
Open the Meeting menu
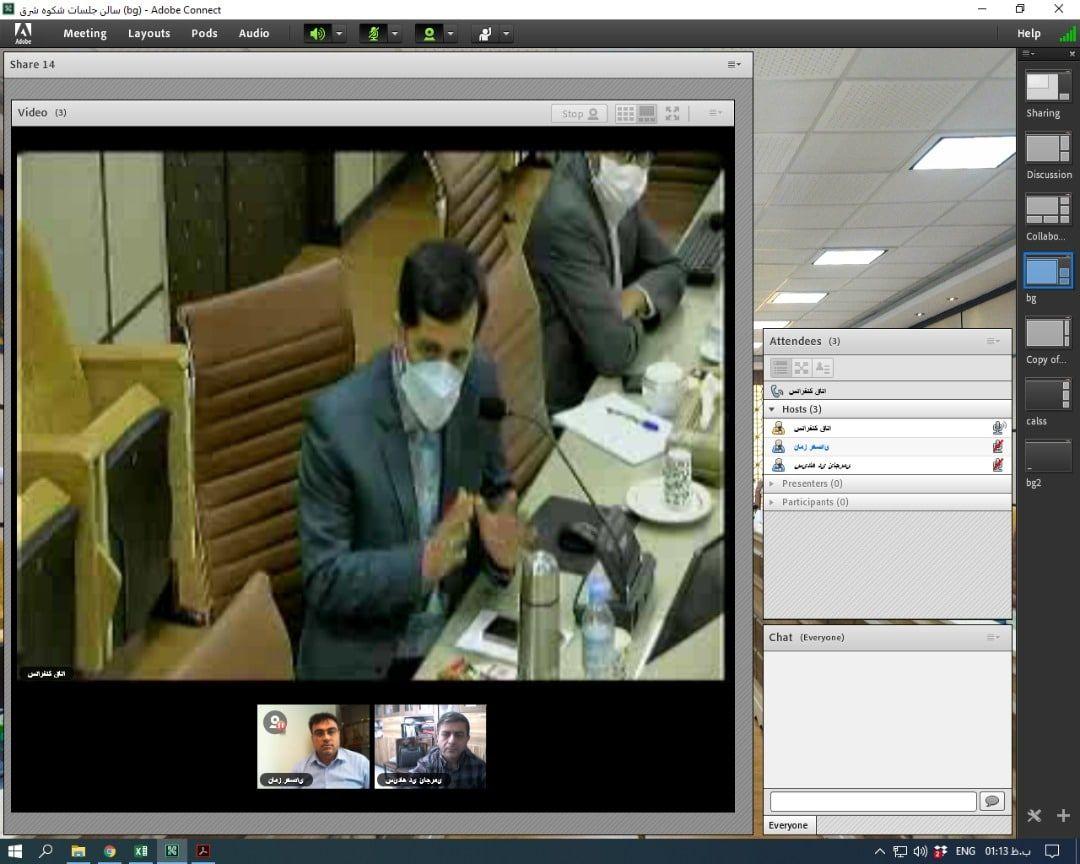coord(85,33)
